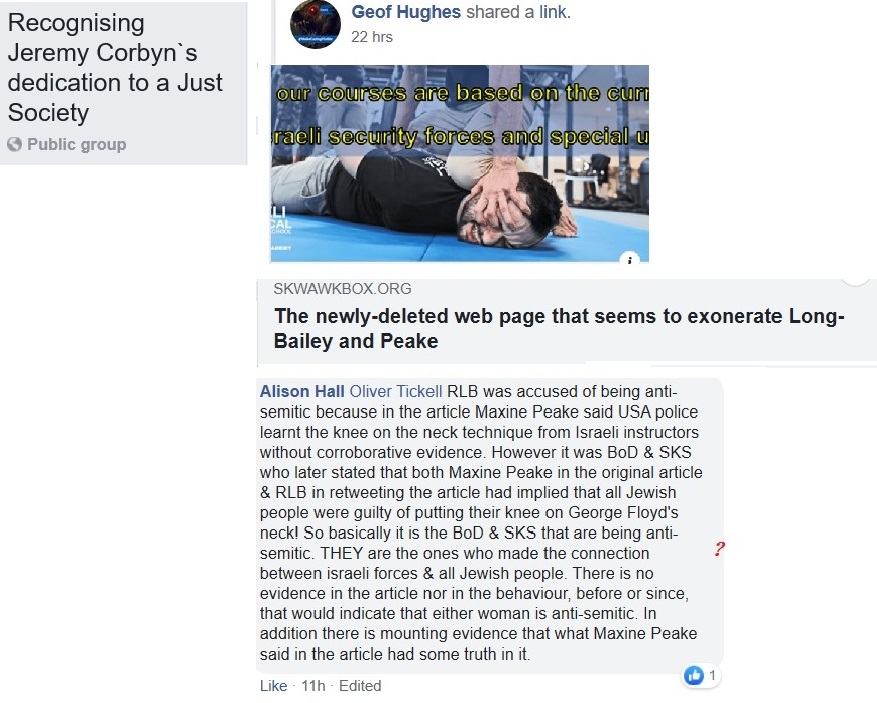This screenshot has height=703, width=877.
Task: Open the Recognising Jeremy Corbyn's dedication group title
Action: (x=115, y=68)
